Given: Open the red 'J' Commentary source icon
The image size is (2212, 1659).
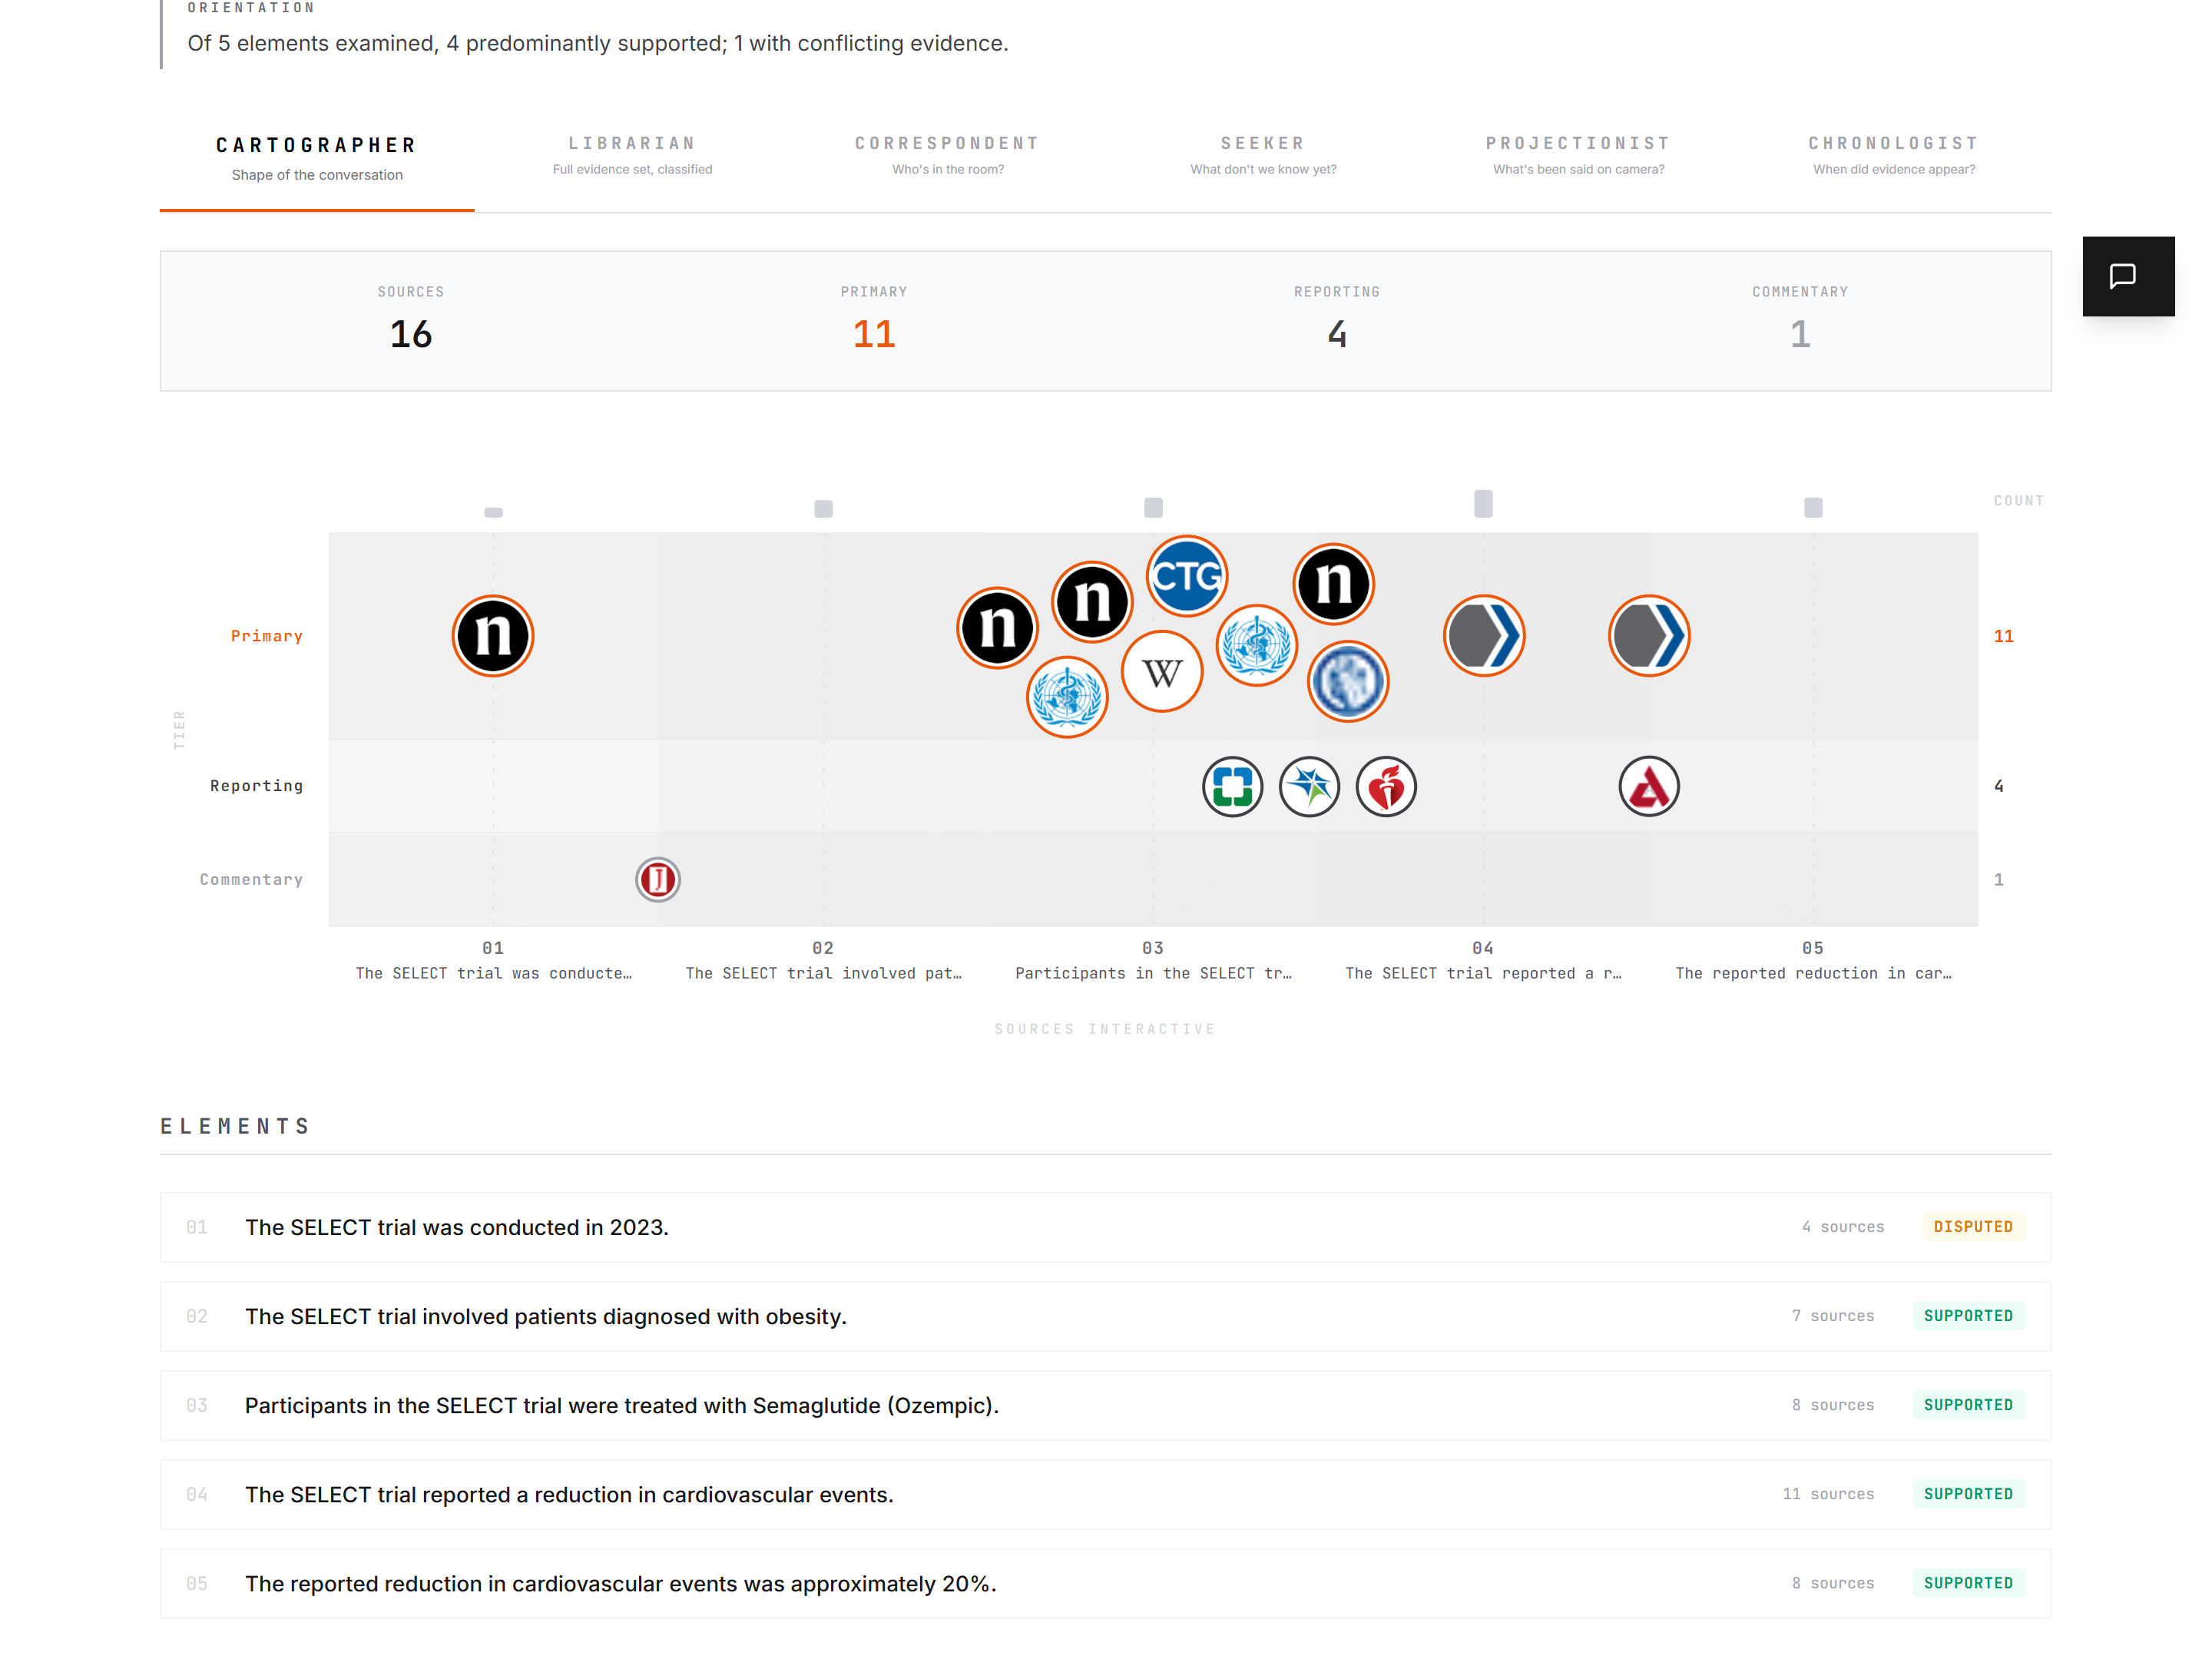Looking at the screenshot, I should point(658,880).
